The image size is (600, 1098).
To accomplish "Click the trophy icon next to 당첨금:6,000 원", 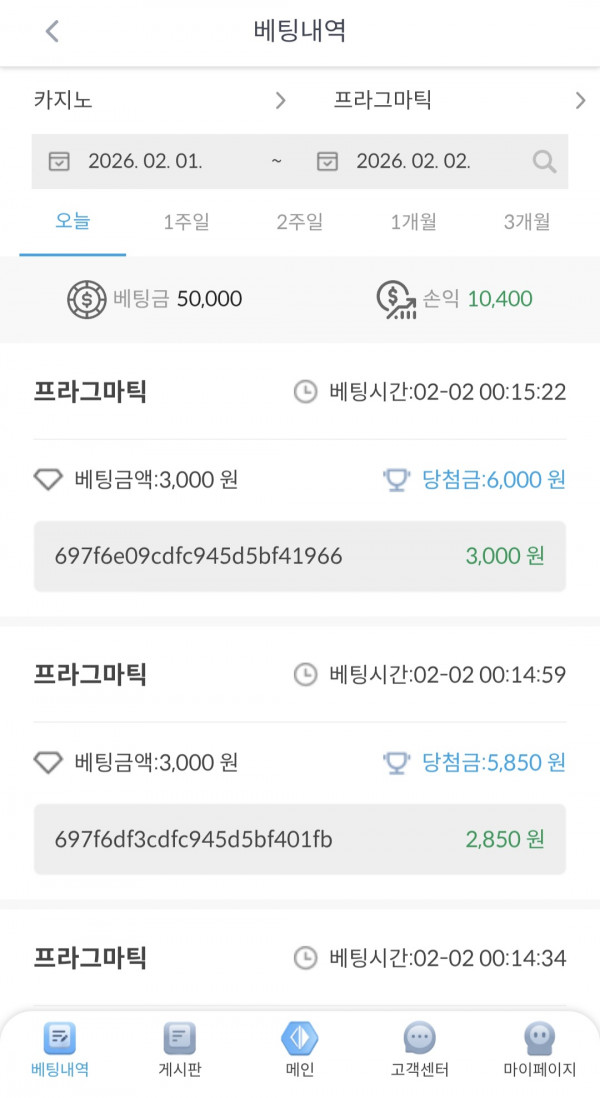I will (x=394, y=480).
